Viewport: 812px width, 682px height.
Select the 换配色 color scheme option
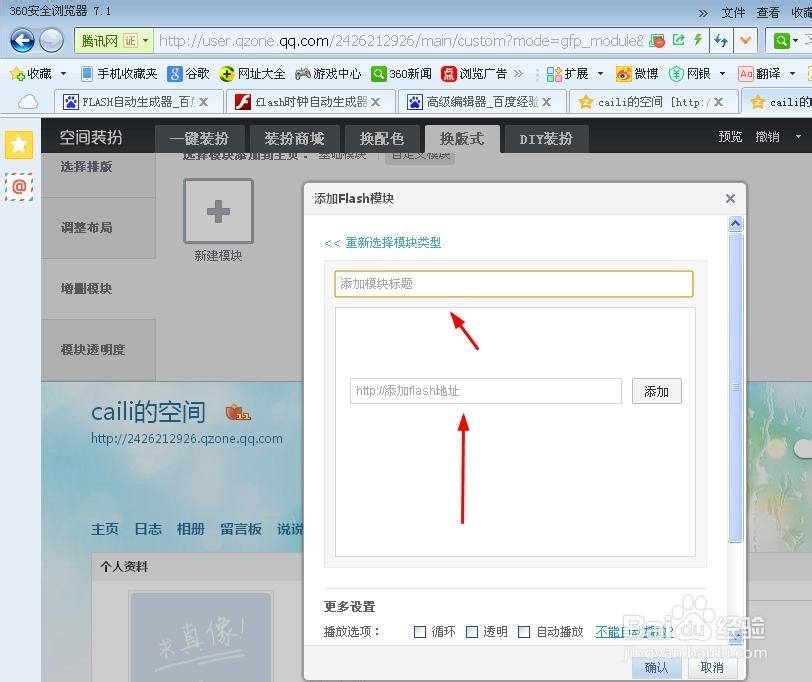point(381,138)
